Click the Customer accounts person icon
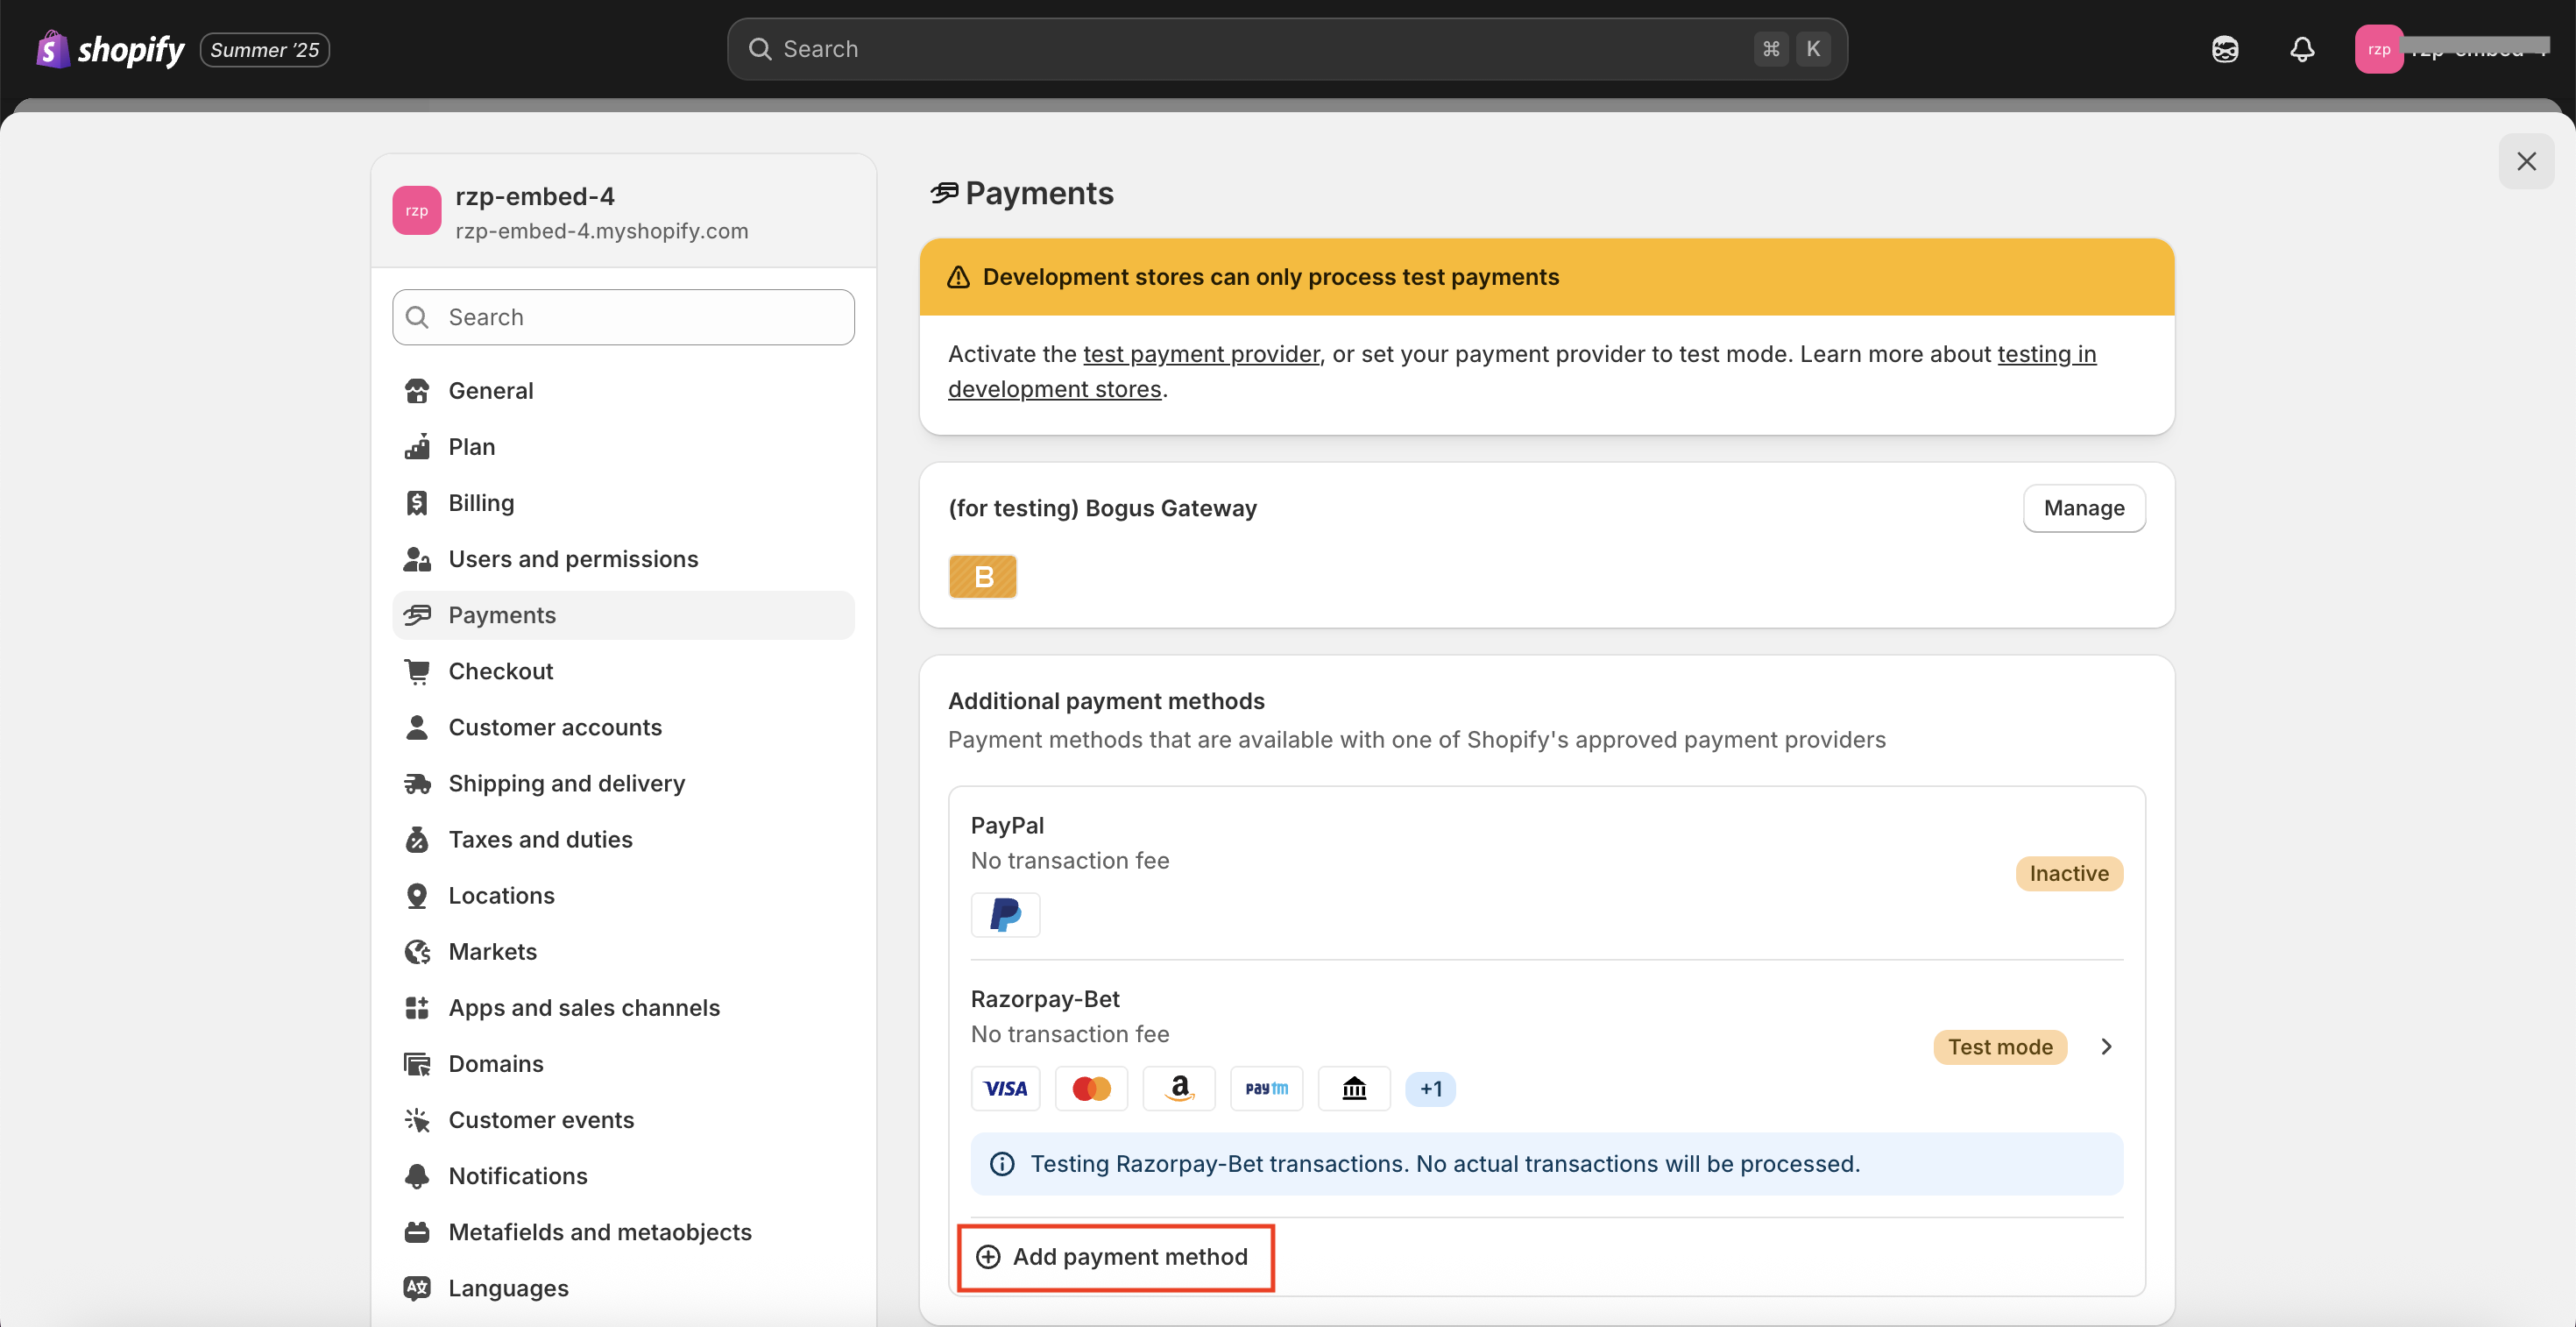2576x1327 pixels. tap(417, 727)
